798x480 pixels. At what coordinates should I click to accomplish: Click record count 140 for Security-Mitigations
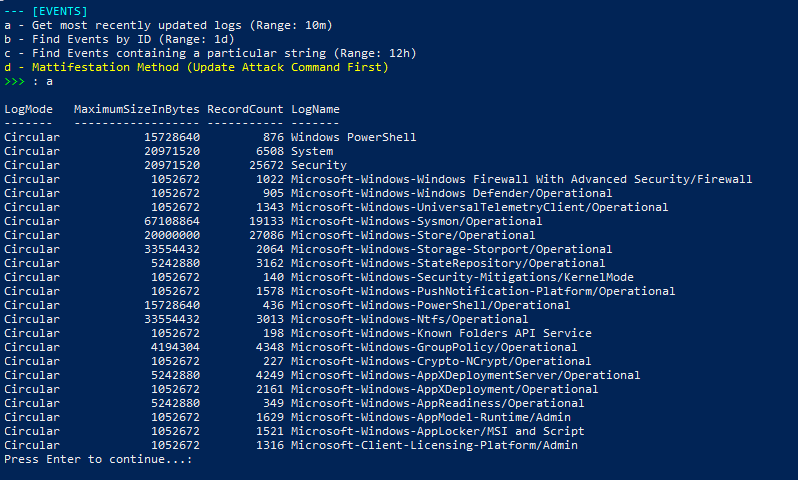[x=273, y=277]
